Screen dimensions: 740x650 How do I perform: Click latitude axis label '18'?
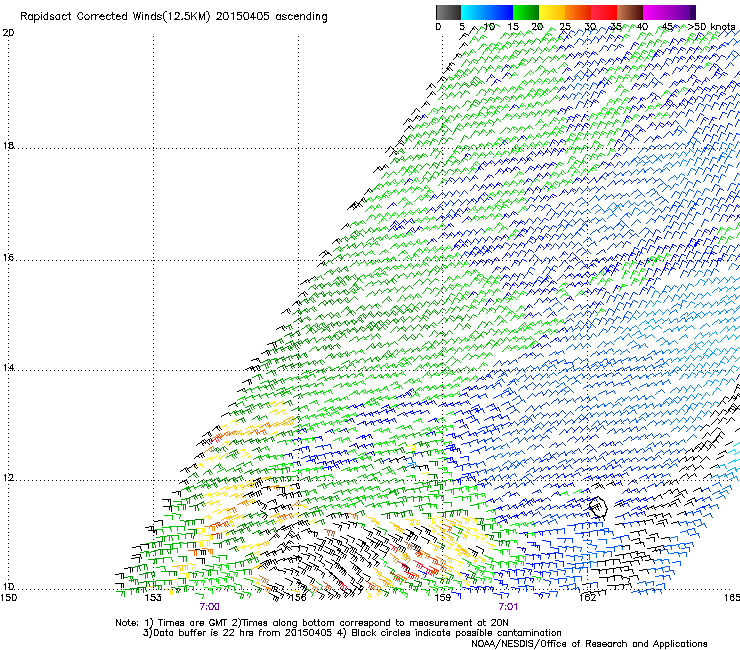(x=8, y=145)
